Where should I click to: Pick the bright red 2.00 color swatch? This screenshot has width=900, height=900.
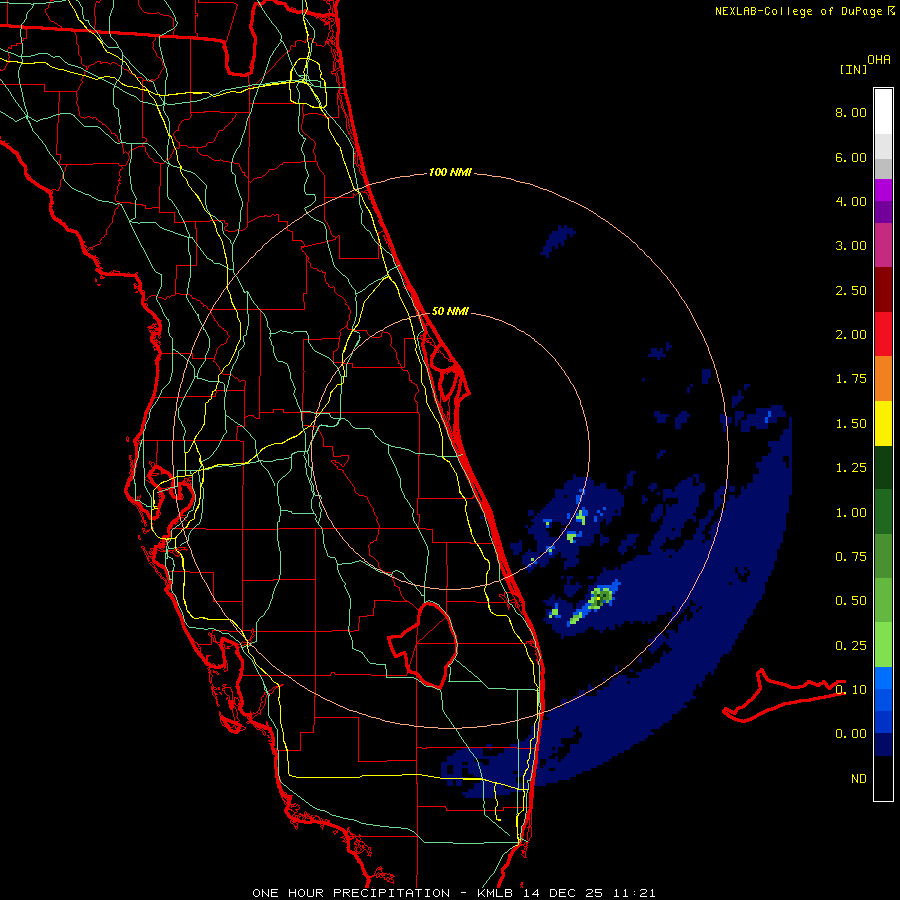[x=883, y=334]
